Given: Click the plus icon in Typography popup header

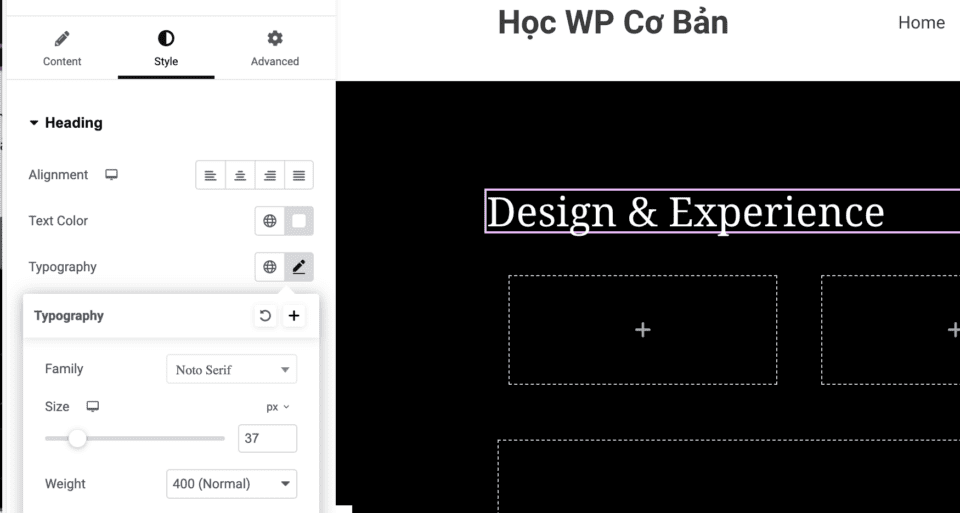Looking at the screenshot, I should tap(294, 316).
